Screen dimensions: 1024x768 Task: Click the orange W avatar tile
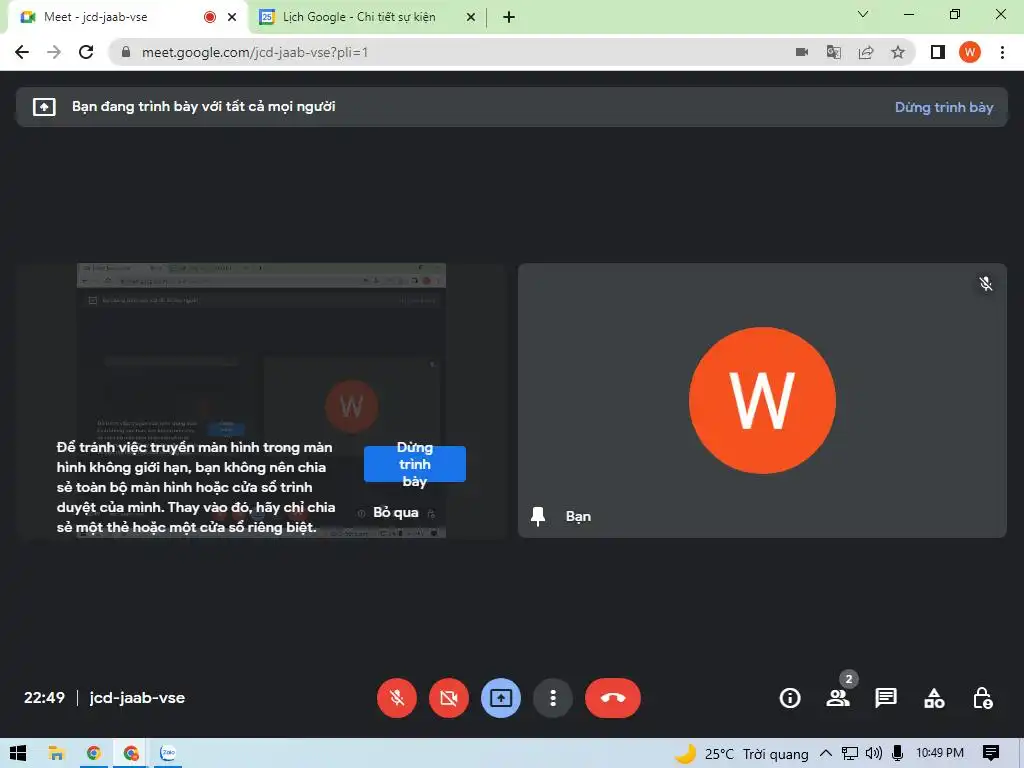coord(762,400)
